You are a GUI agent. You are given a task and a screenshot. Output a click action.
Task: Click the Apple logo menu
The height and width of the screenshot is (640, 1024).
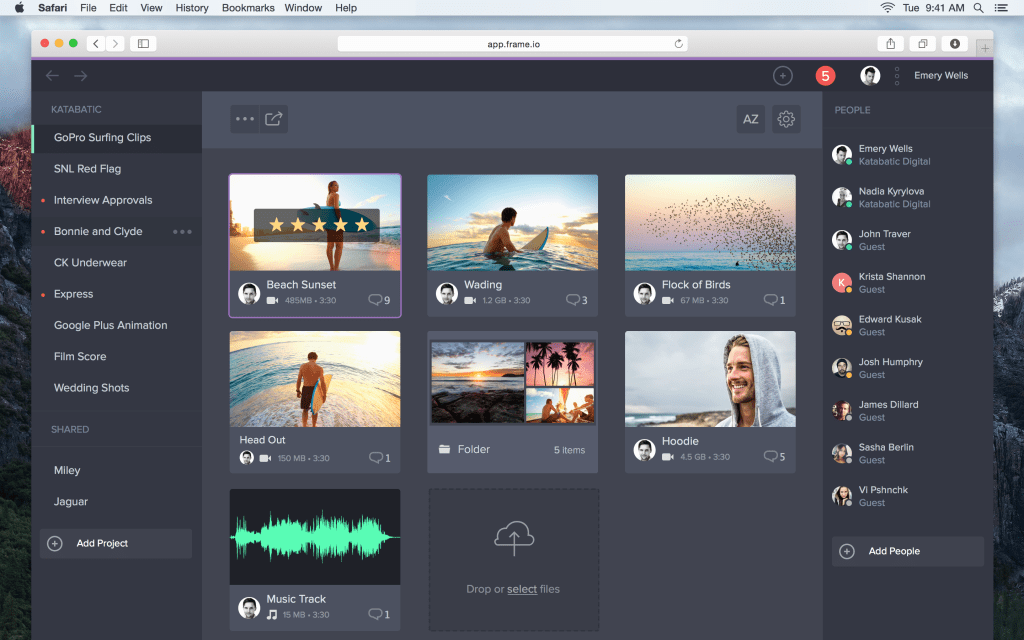coord(19,8)
